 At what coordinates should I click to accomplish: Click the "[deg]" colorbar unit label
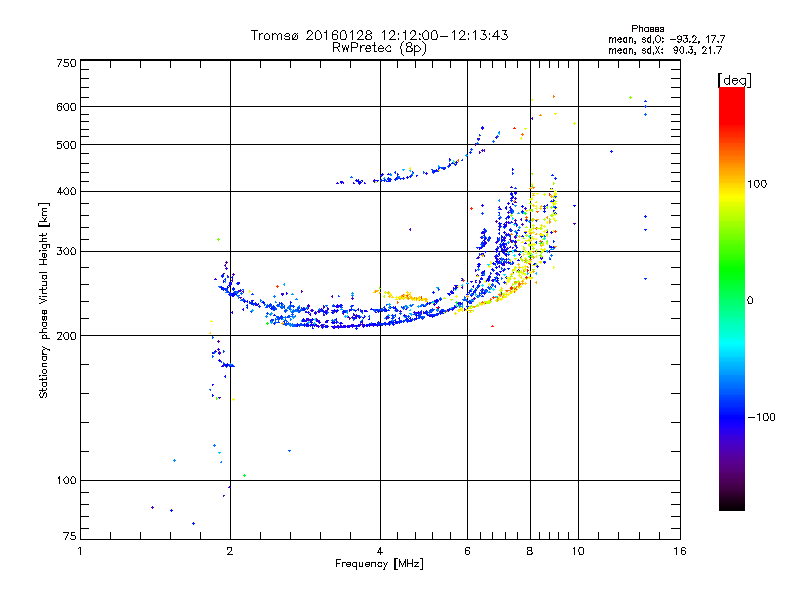pos(734,80)
